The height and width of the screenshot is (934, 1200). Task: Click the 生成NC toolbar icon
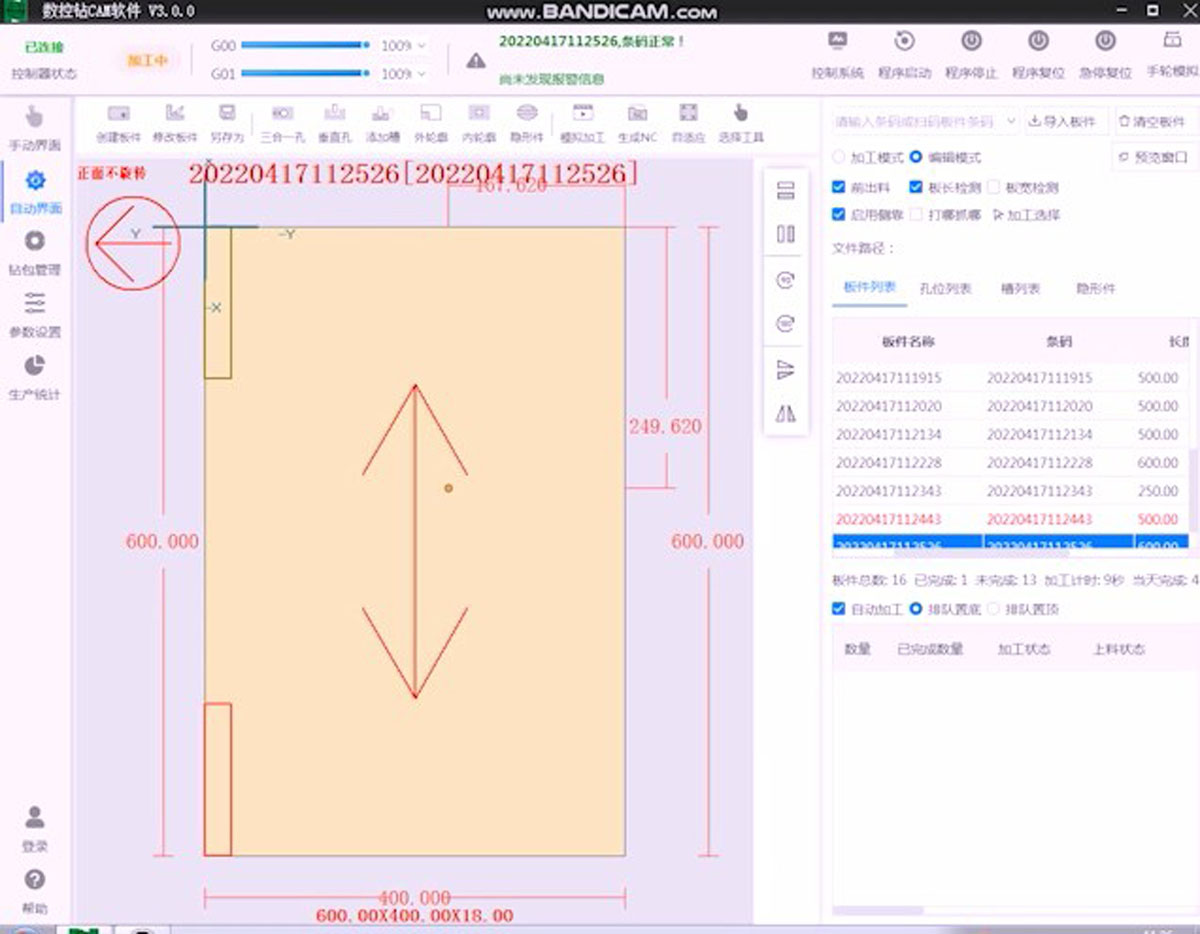tap(636, 113)
